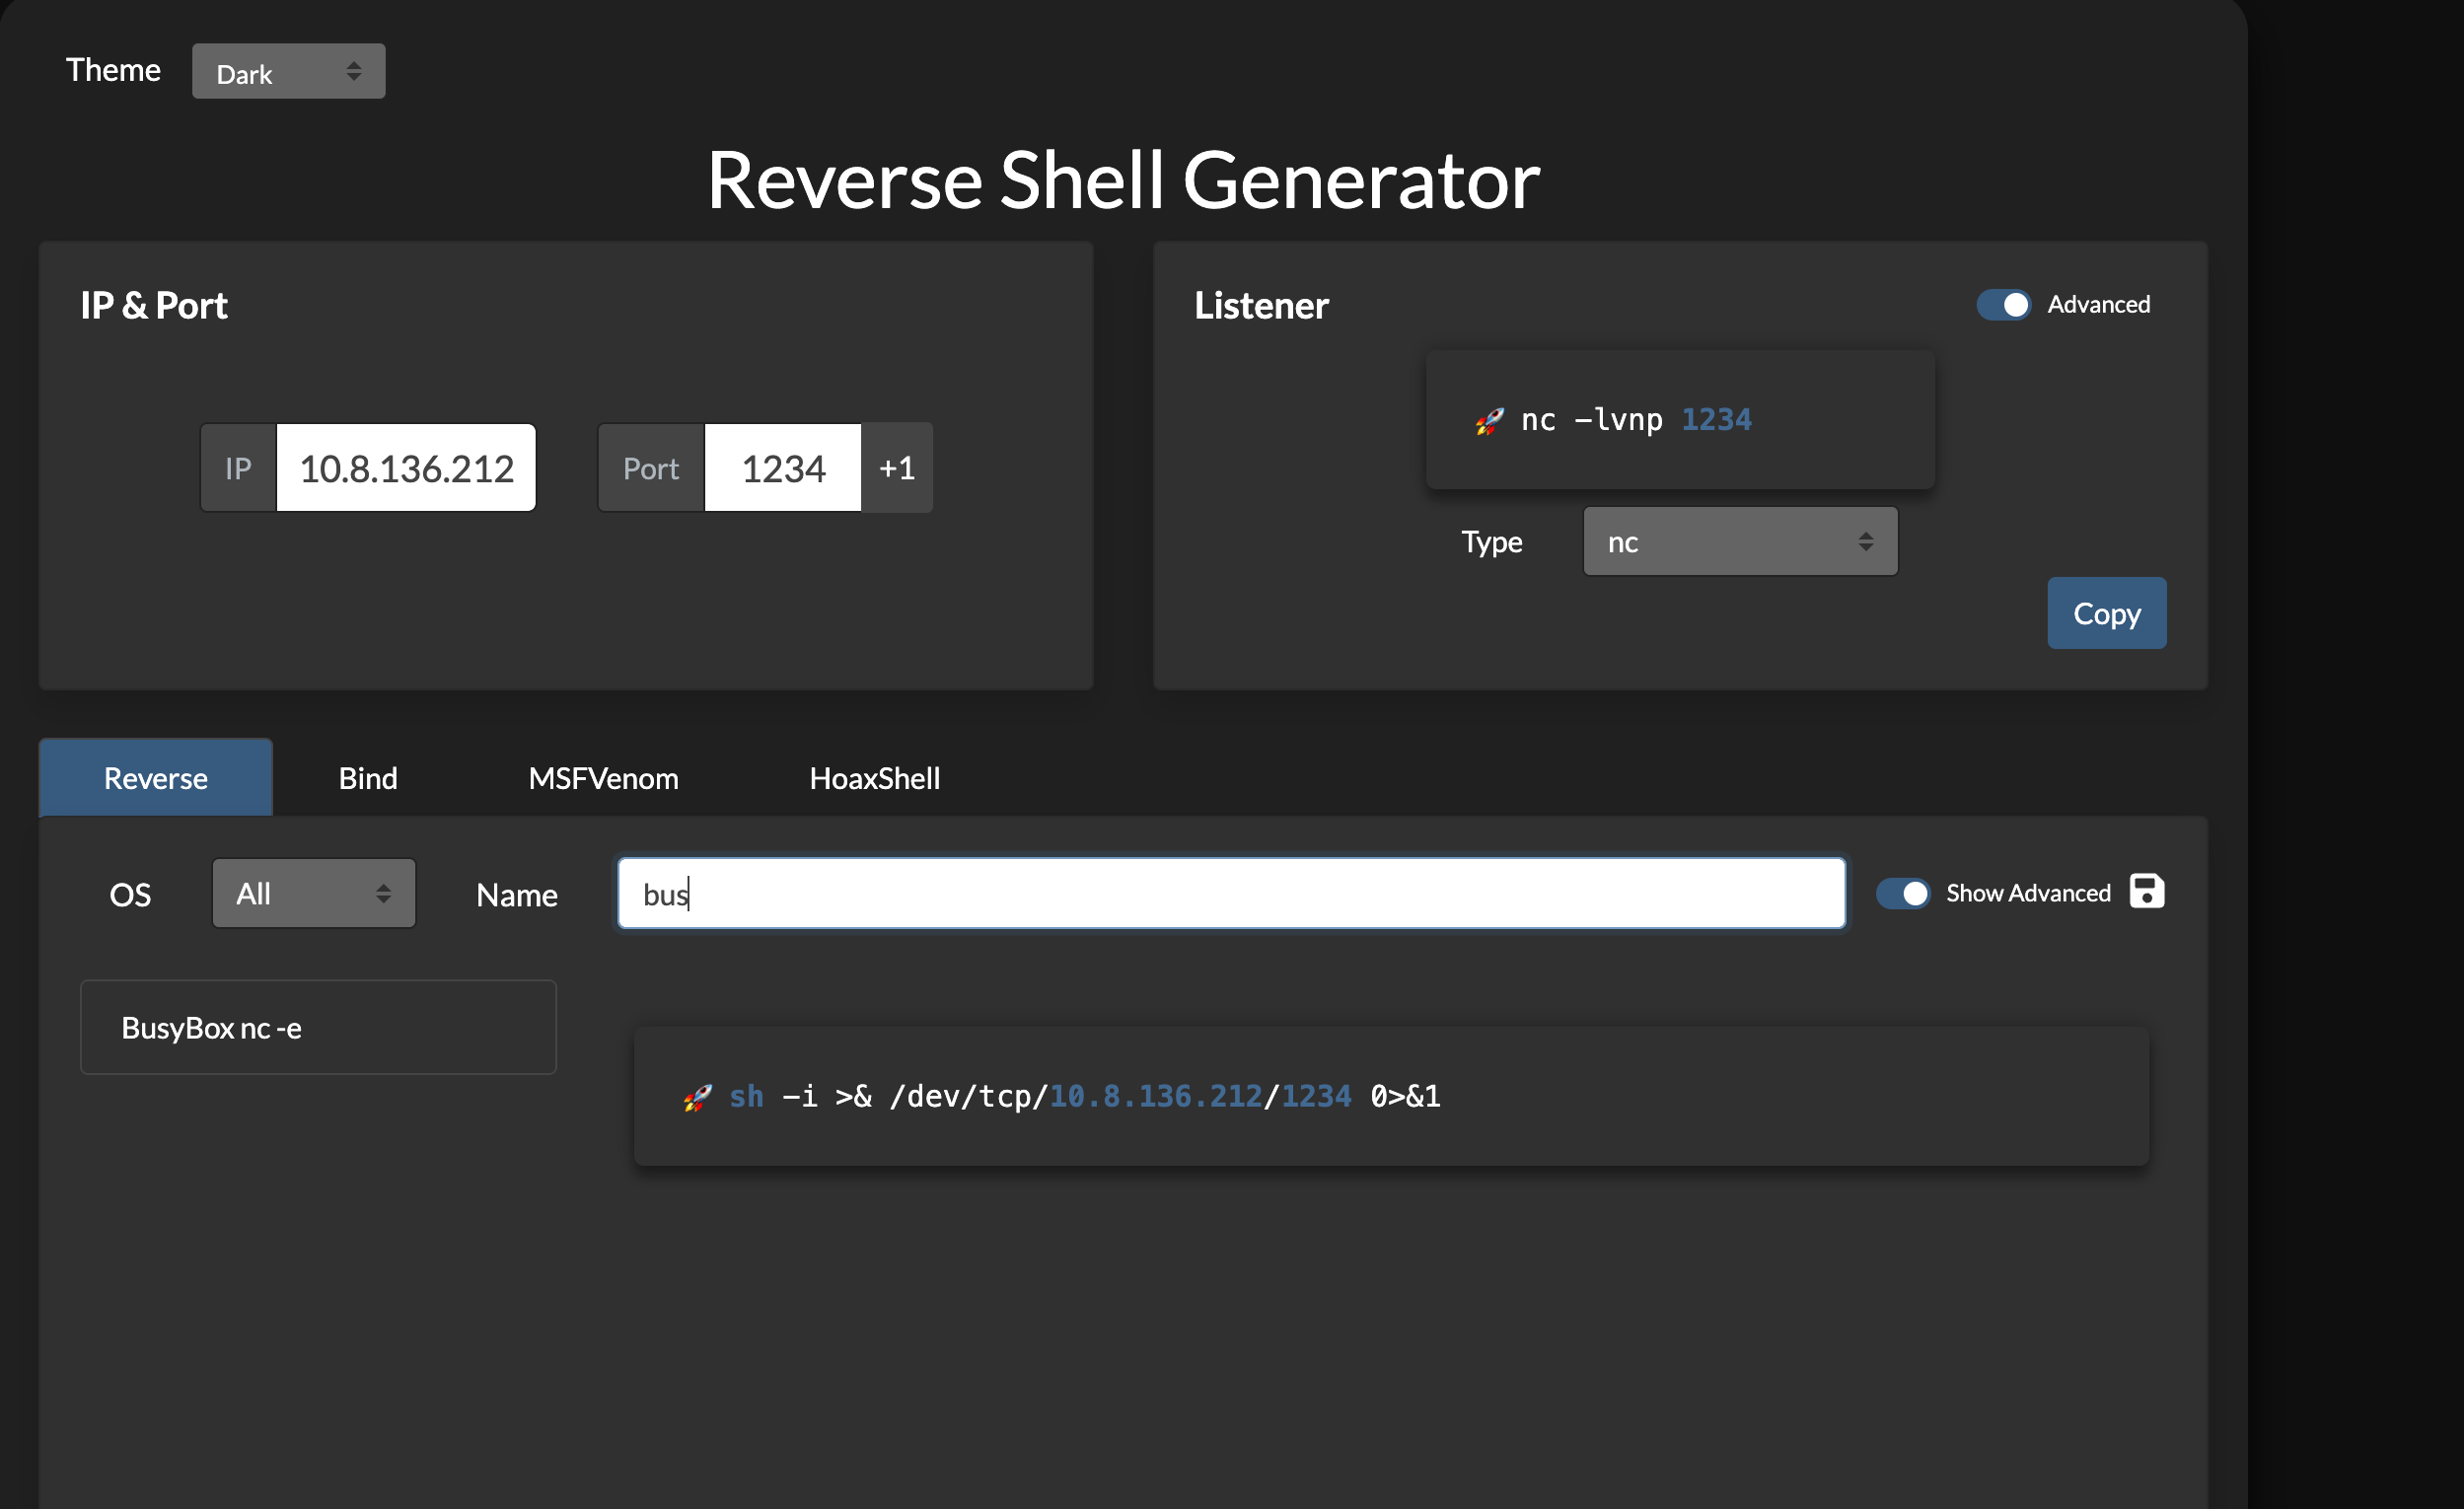Switch to the Bind tab
Screen dimensions: 2464x1509
368,778
